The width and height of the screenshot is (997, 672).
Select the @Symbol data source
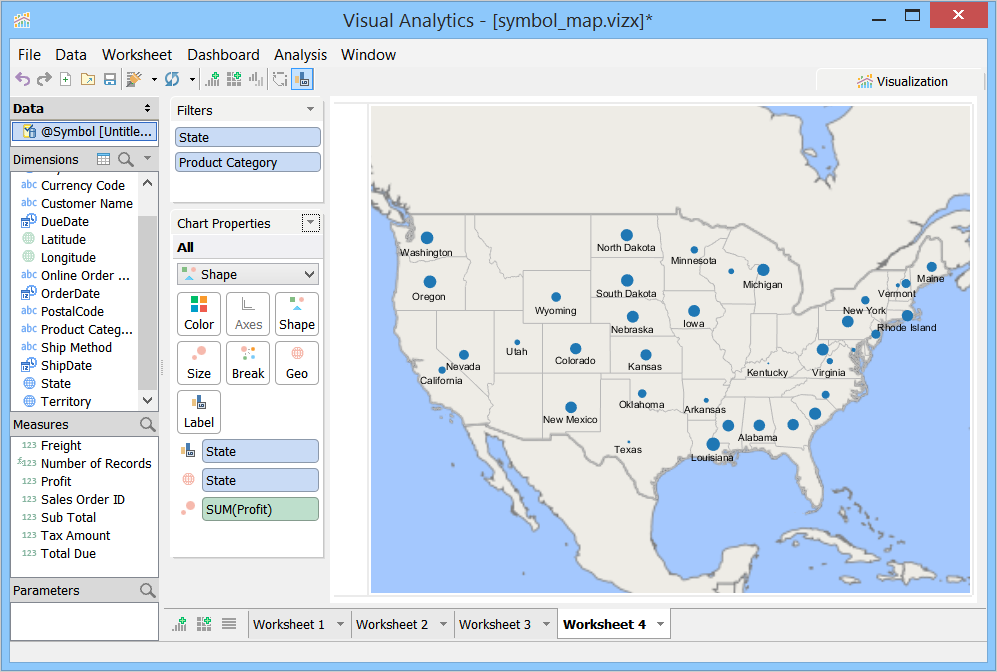pyautogui.click(x=85, y=132)
